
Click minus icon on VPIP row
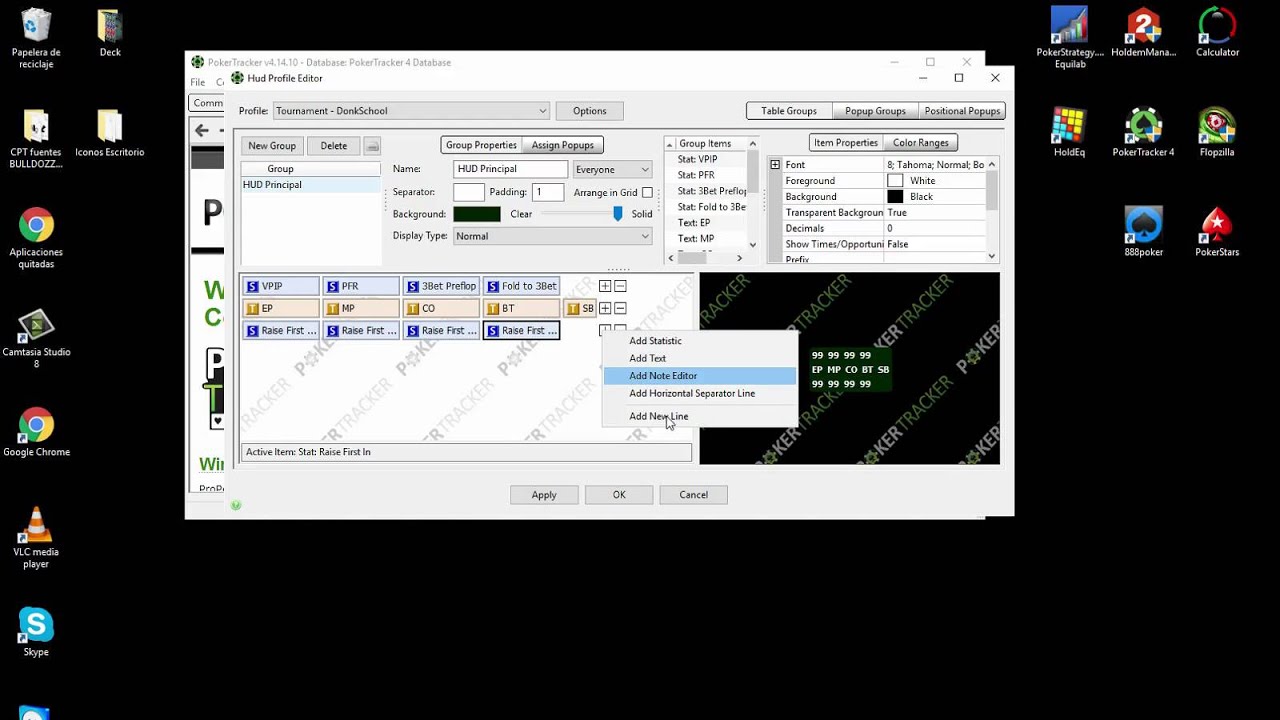(620, 286)
